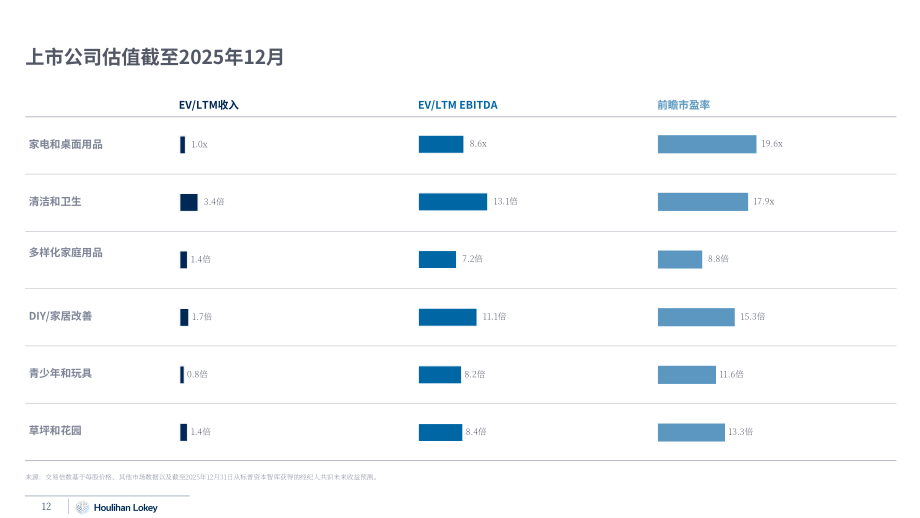Click the Houlihan Lokey footer text
This screenshot has width=920, height=518.
pyautogui.click(x=126, y=507)
